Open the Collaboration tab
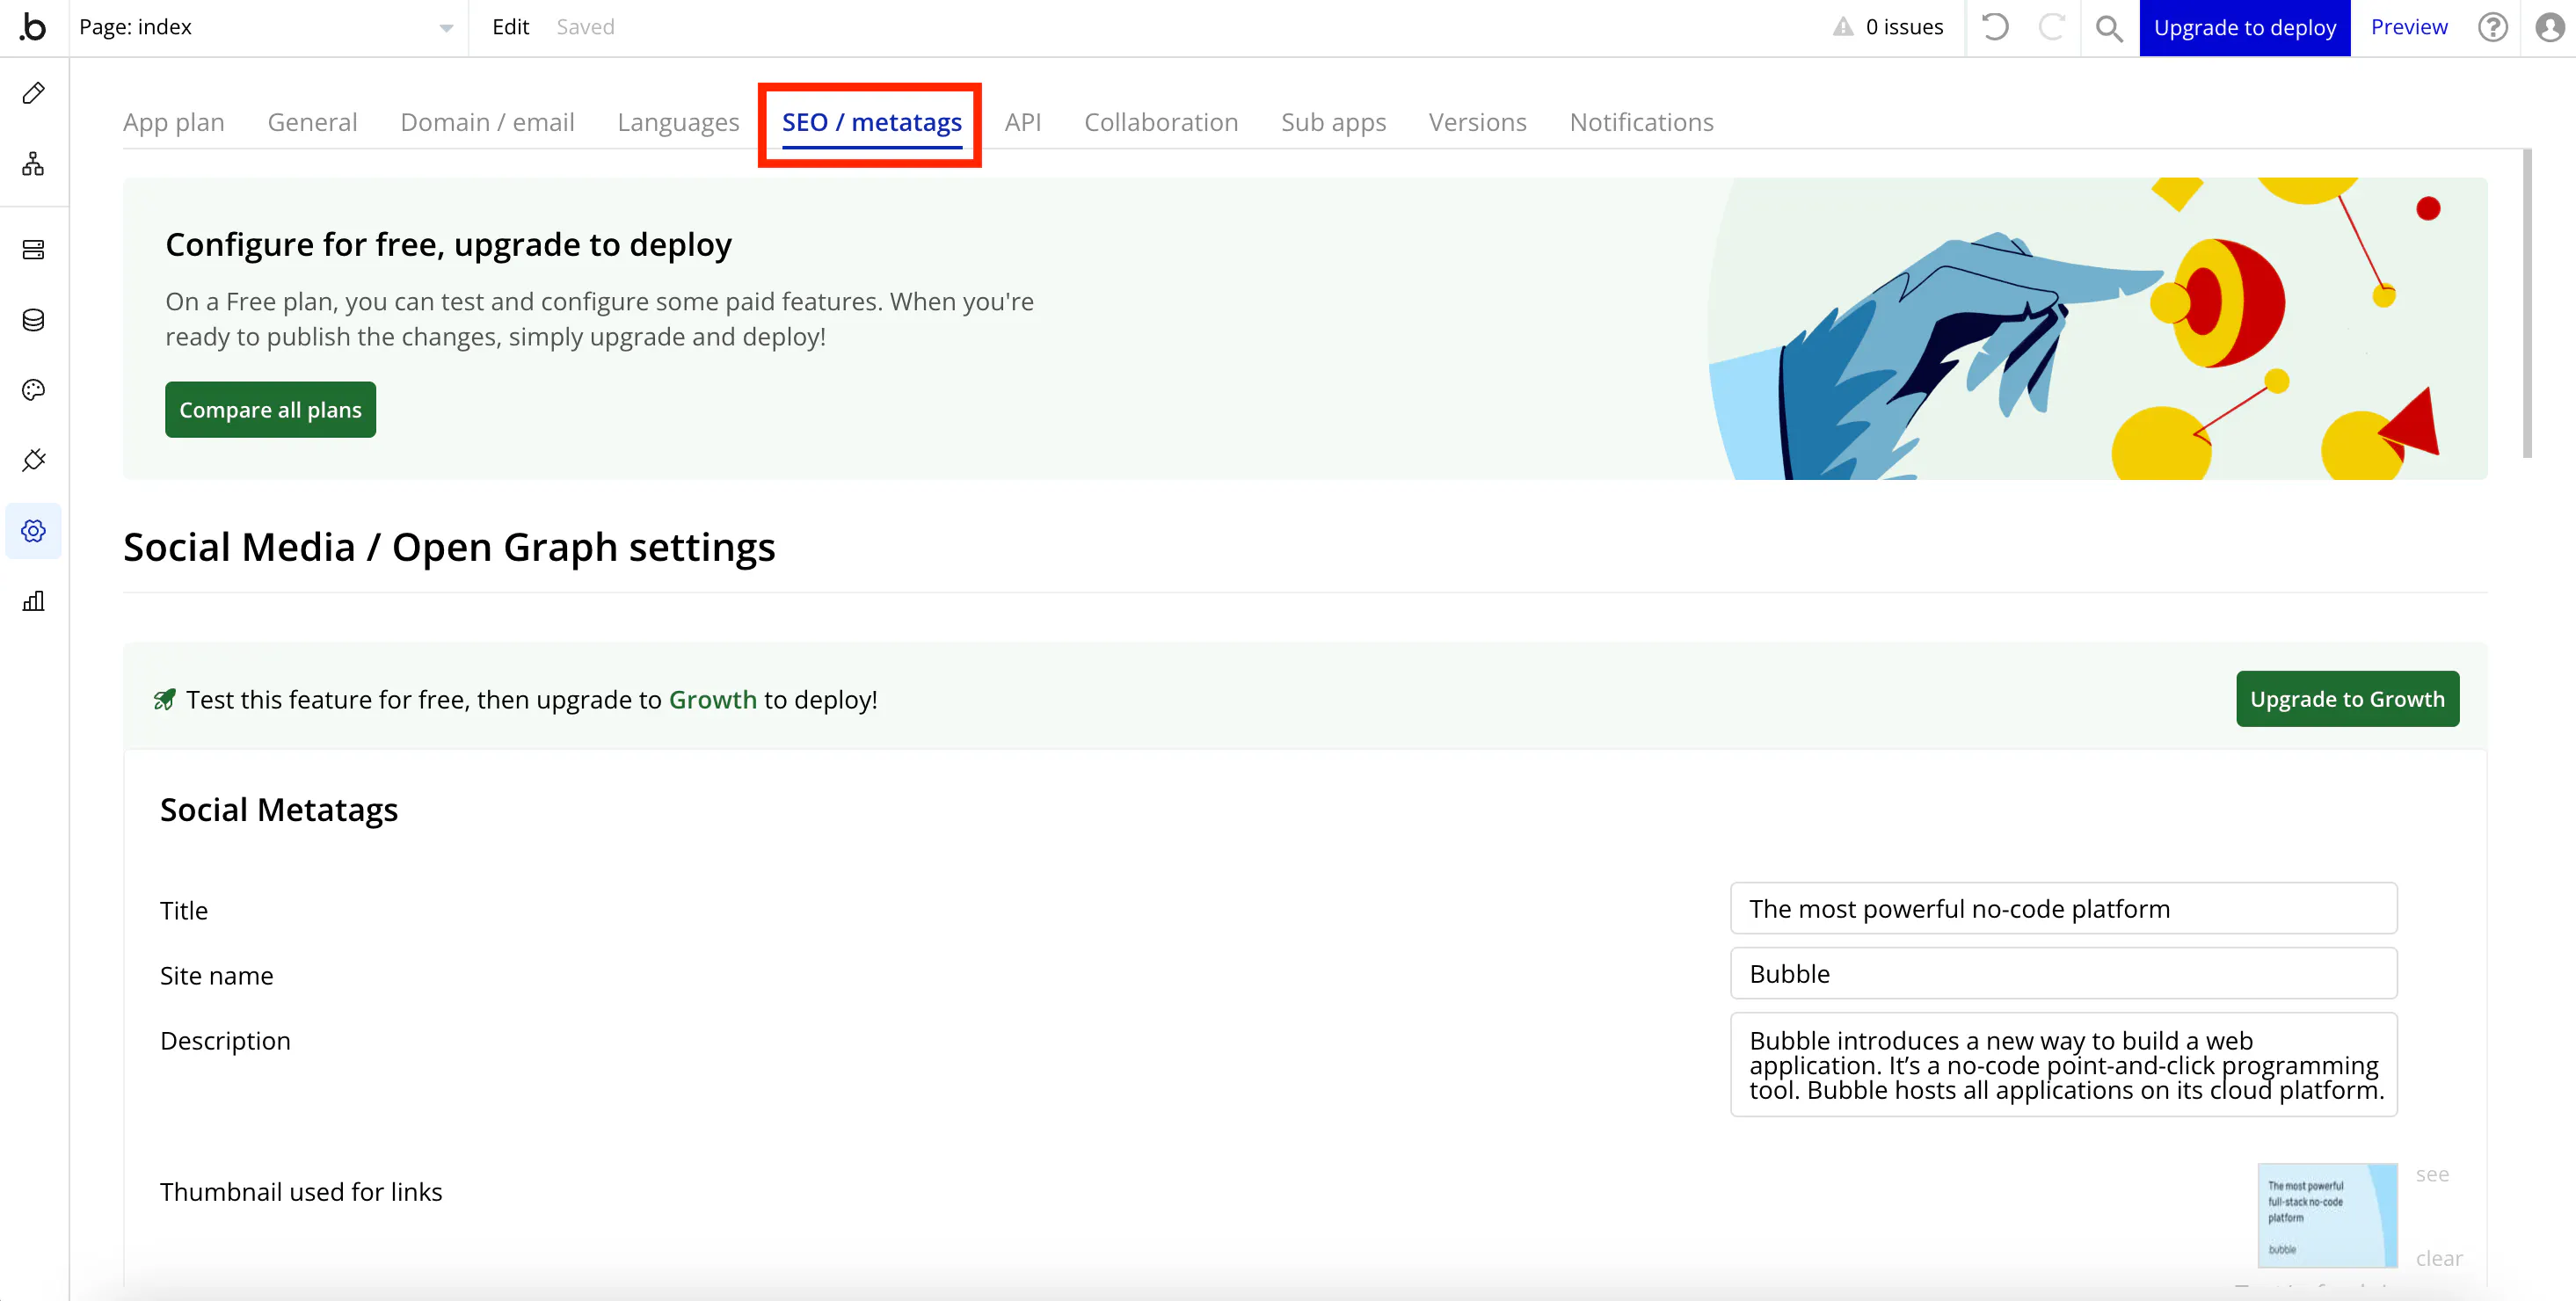This screenshot has height=1301, width=2576. pos(1161,122)
